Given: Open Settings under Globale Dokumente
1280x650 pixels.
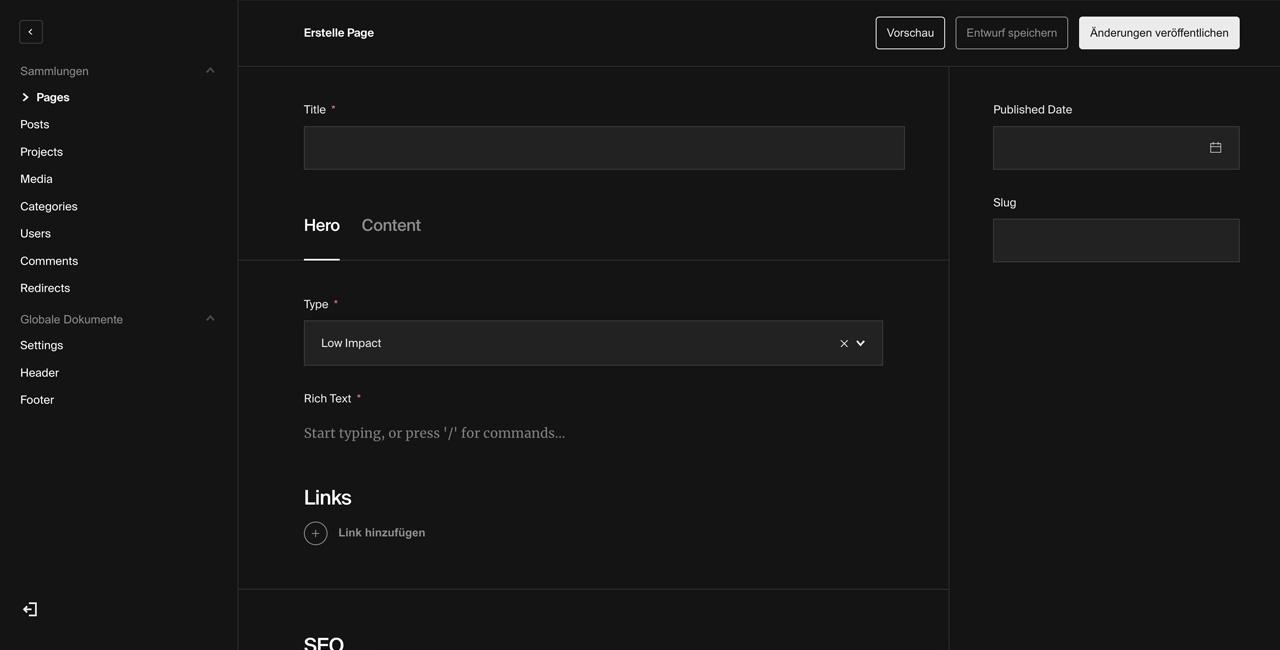Looking at the screenshot, I should 41,345.
